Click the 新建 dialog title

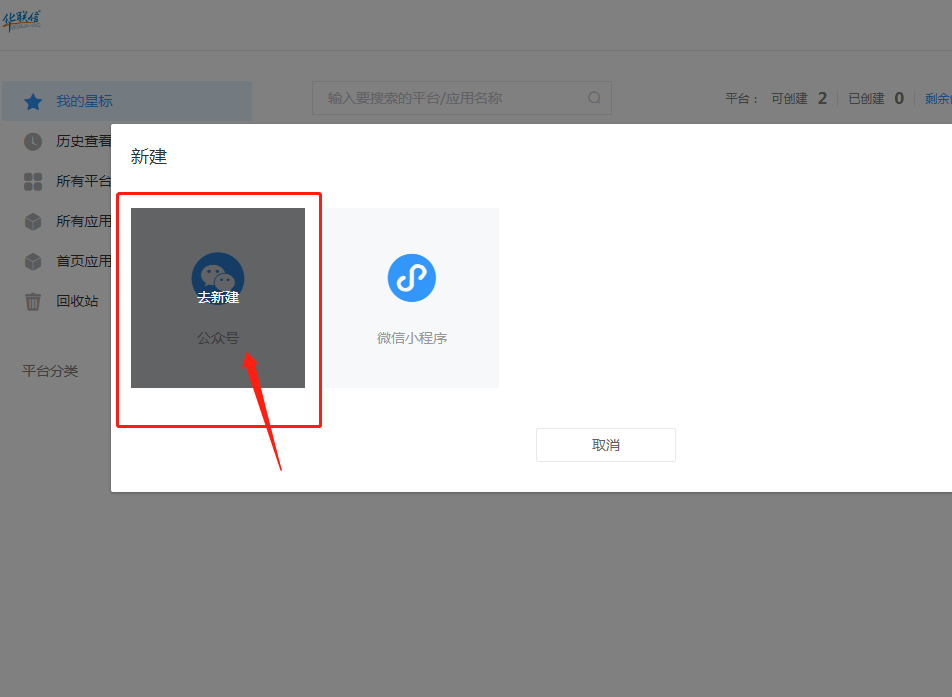click(149, 157)
